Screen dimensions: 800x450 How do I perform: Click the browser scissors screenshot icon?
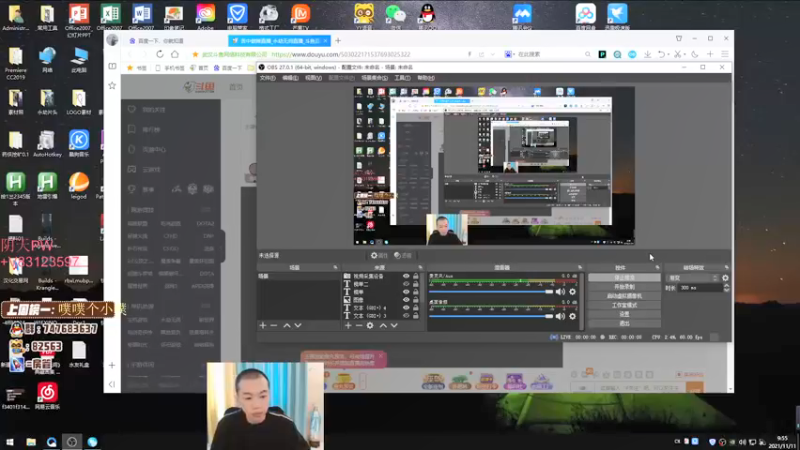678,54
